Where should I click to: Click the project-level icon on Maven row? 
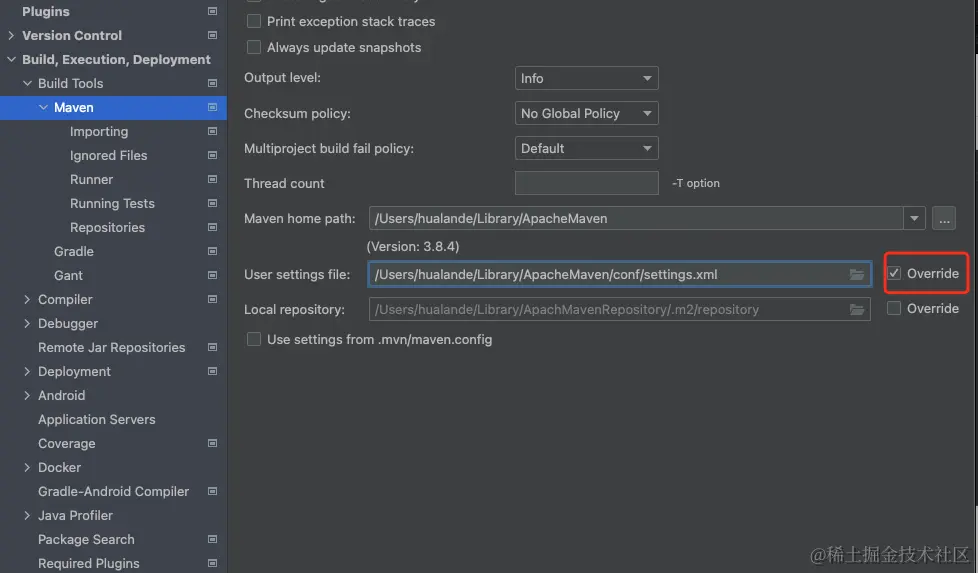(212, 107)
